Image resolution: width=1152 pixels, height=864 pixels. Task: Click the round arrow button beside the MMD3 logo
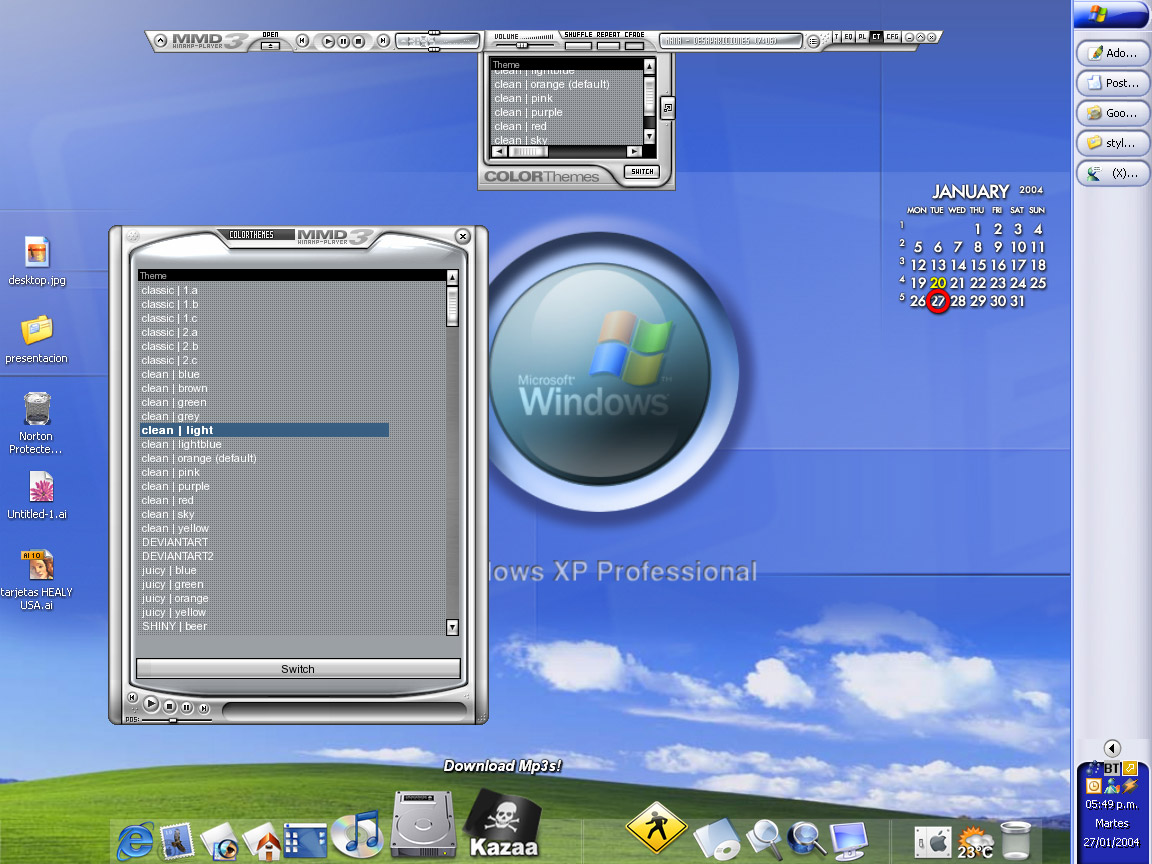tap(160, 41)
